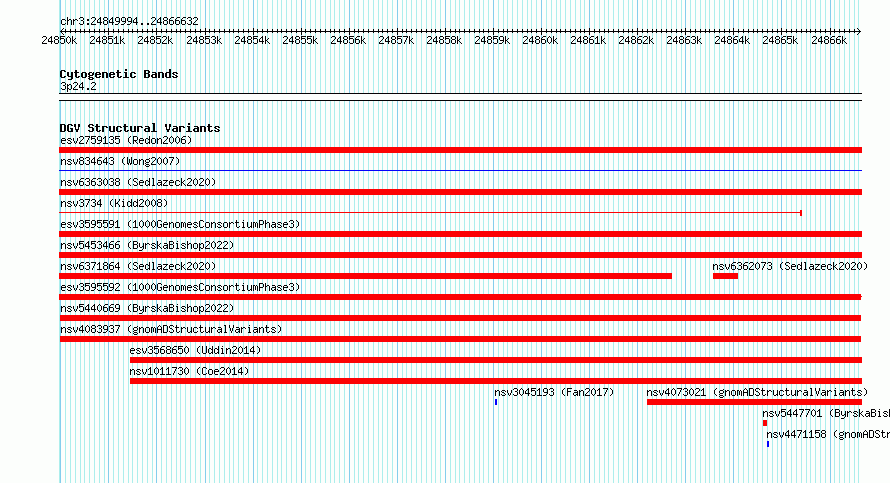Screen dimensions: 890x483
Task: Select nsv6371864 (Sedlazeck2020) label
Action: coord(138,266)
